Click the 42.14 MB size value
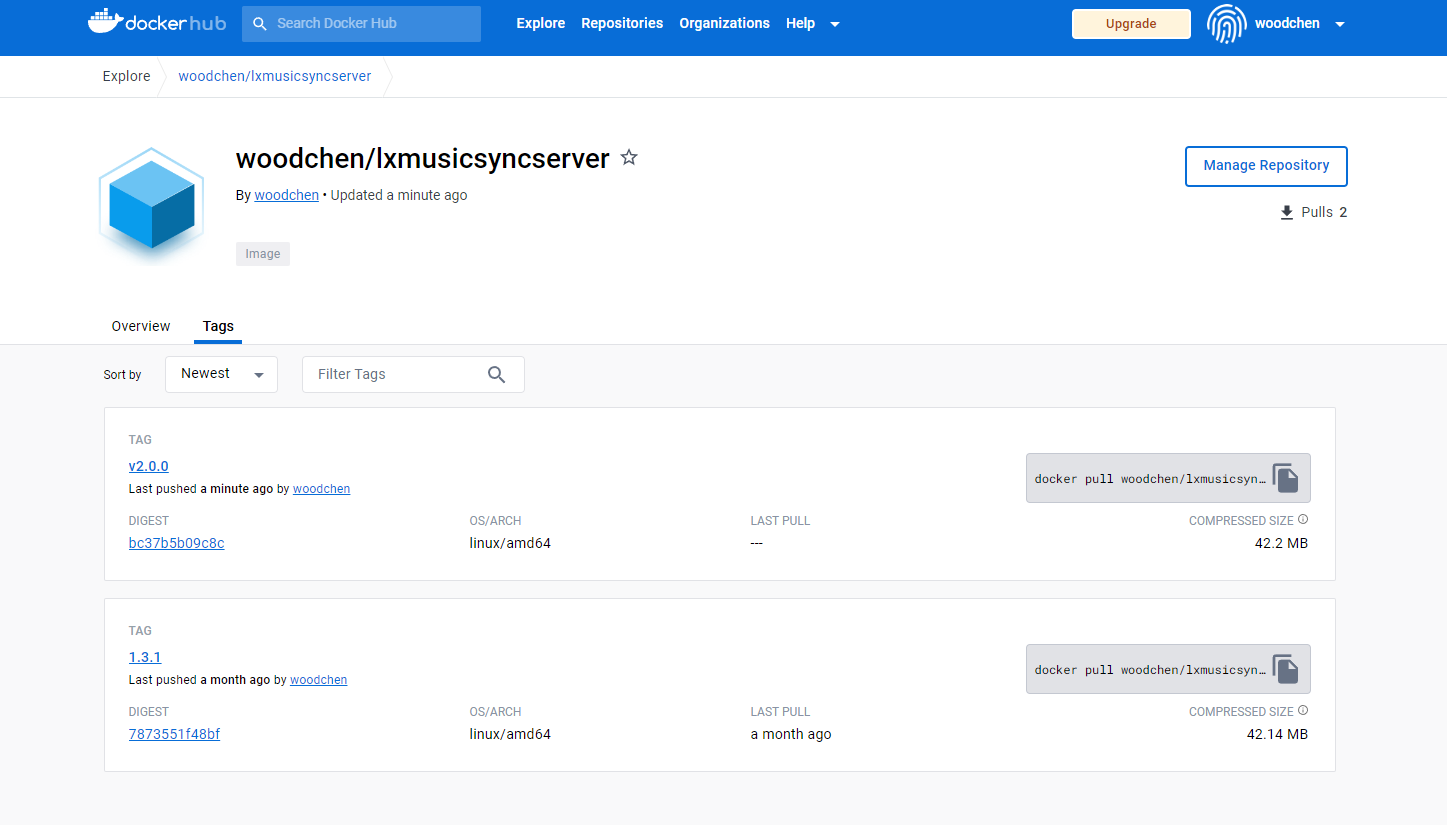1447x825 pixels. tap(1277, 734)
